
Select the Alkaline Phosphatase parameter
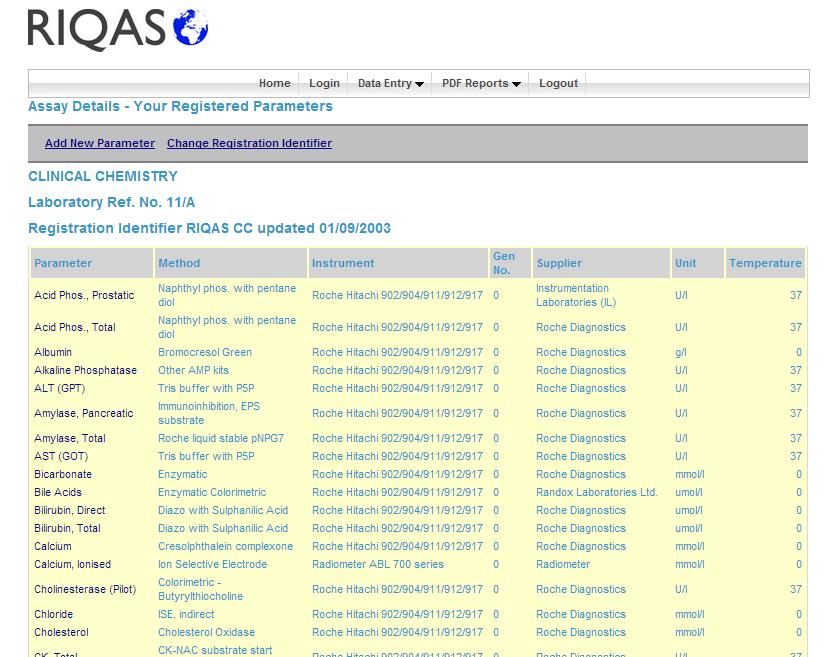[85, 370]
